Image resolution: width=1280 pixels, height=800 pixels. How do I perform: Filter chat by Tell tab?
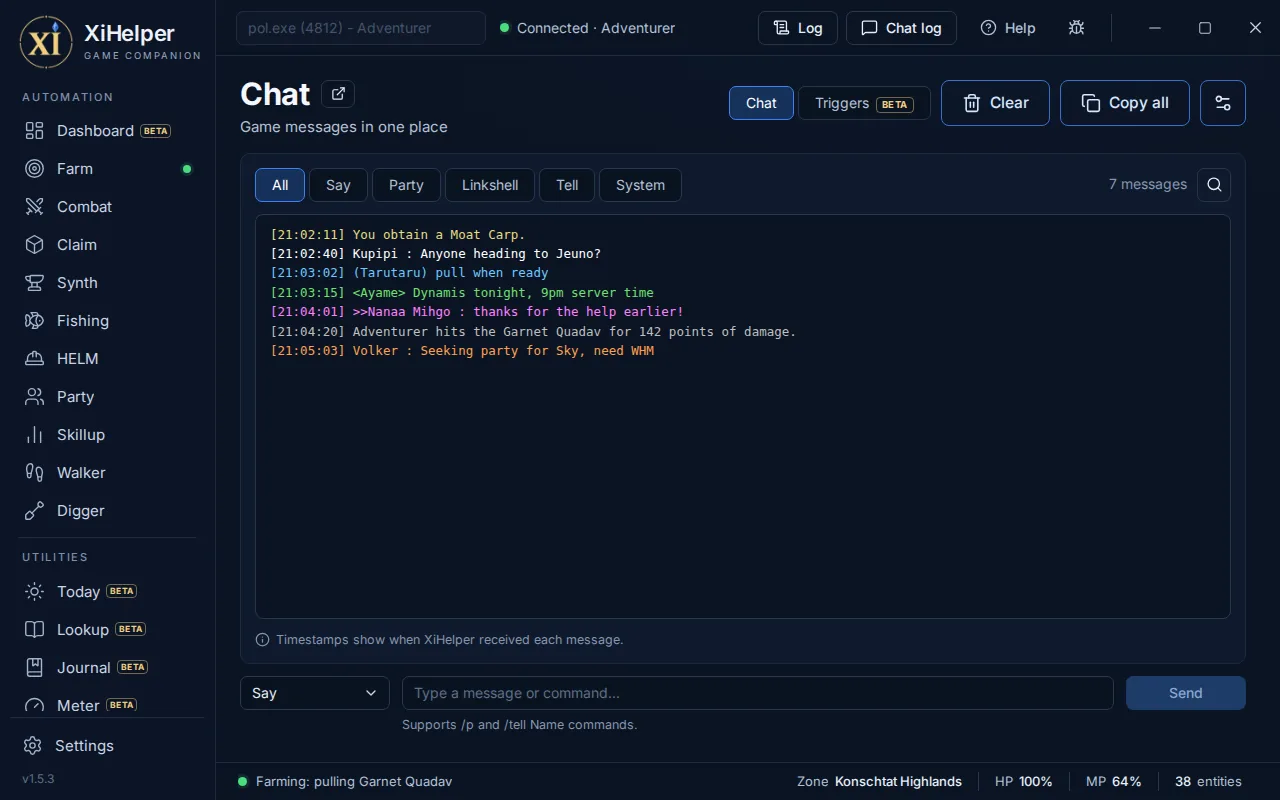567,185
